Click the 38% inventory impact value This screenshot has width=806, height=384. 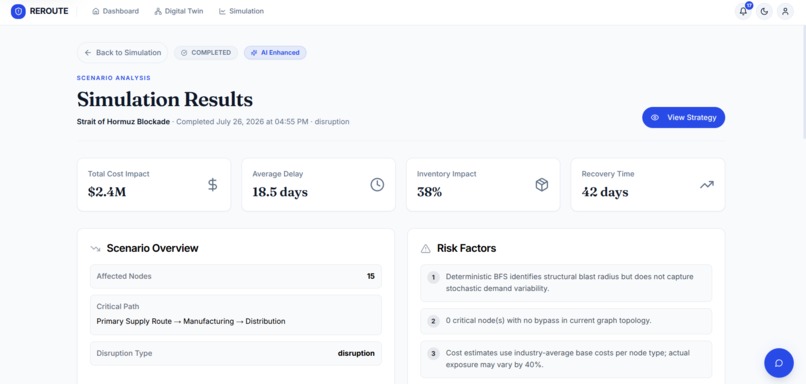coord(429,192)
